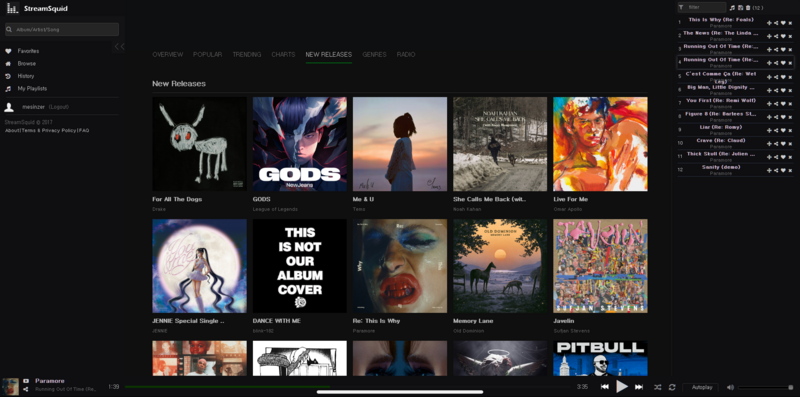Open the 'For All The Dogs' album cover

199,144
